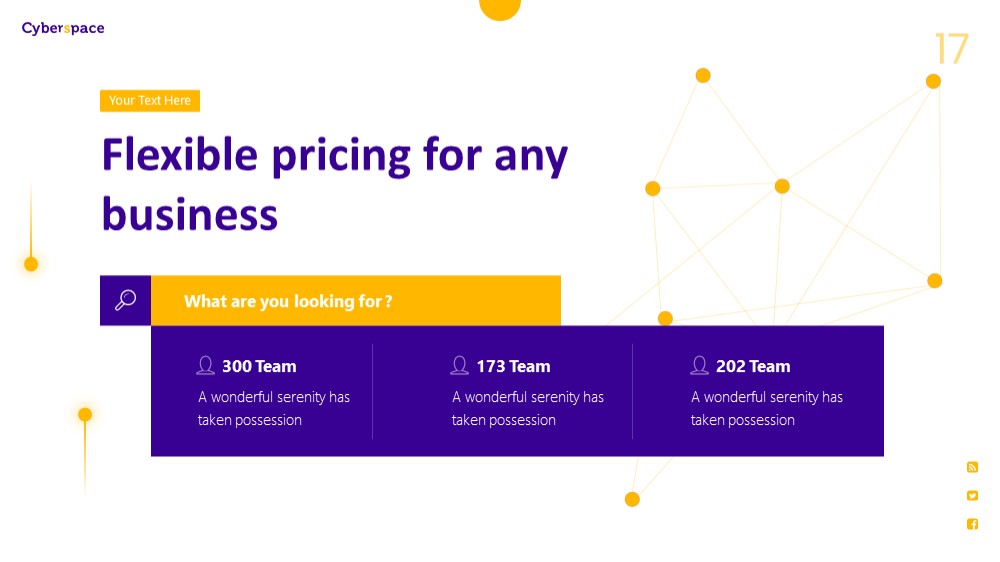Click the magnifying glass search icon
This screenshot has width=1000, height=562.
tap(126, 300)
